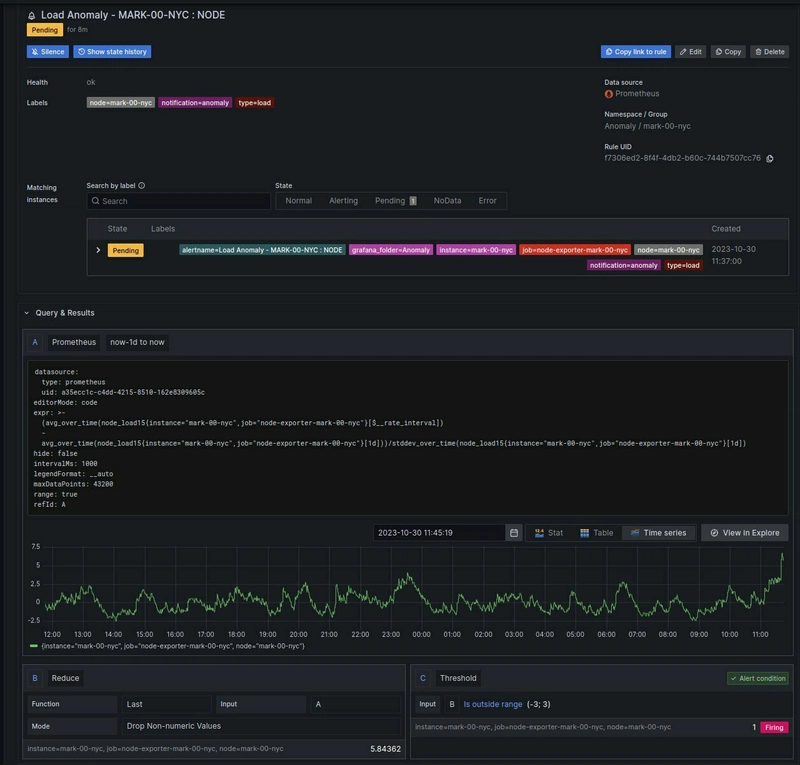Copy link to rule
The width and height of the screenshot is (800, 765).
(635, 51)
